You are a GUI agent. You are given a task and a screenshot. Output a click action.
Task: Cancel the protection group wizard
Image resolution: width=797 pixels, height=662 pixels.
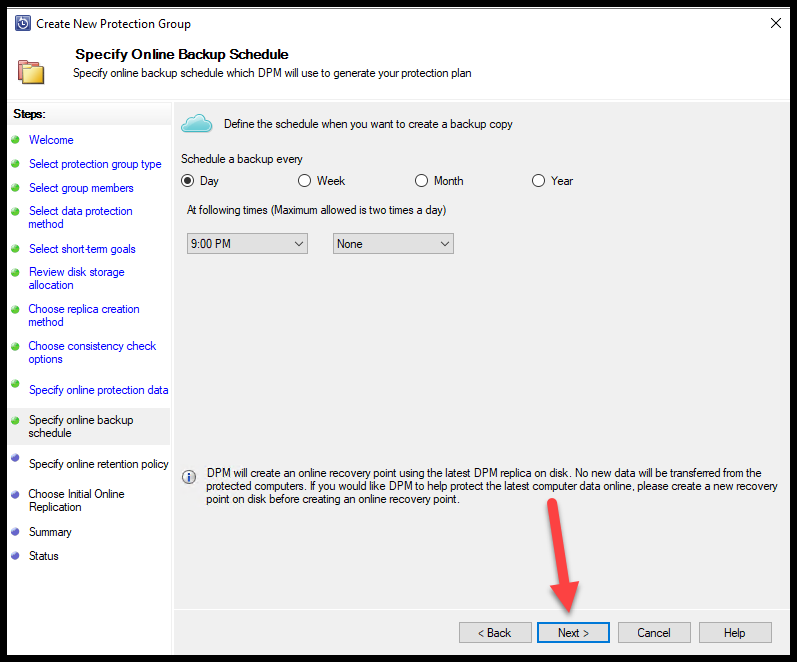click(654, 633)
